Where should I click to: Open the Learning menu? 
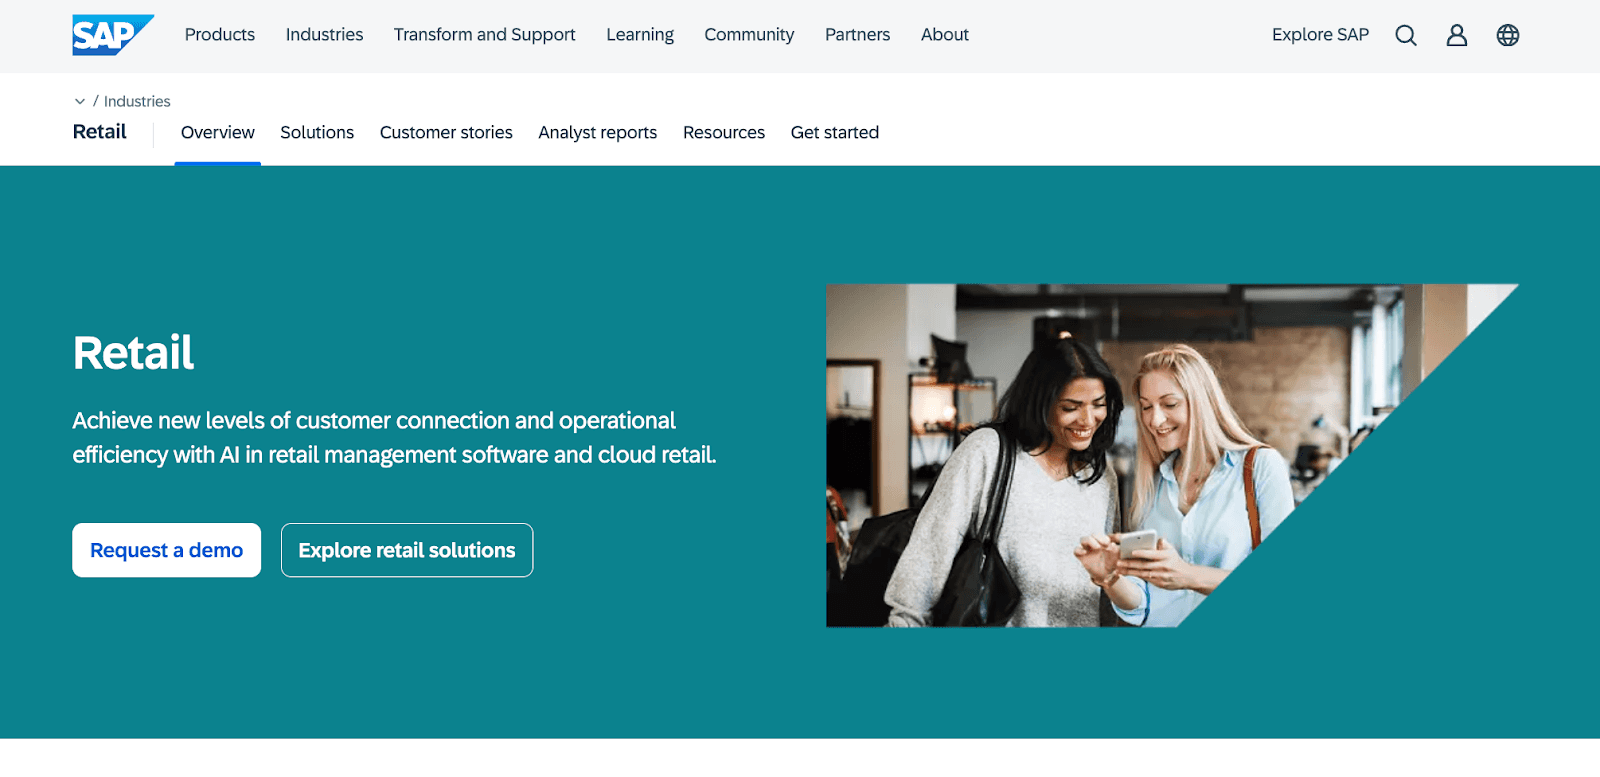click(x=640, y=35)
